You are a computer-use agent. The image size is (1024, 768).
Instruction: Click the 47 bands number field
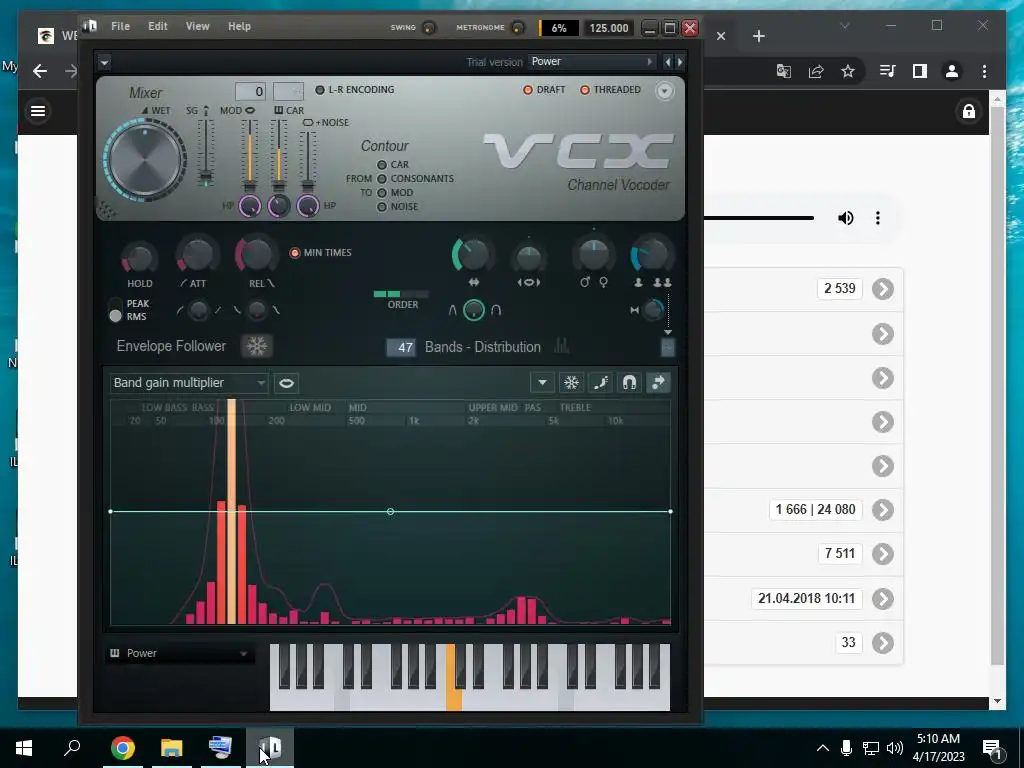coord(401,347)
